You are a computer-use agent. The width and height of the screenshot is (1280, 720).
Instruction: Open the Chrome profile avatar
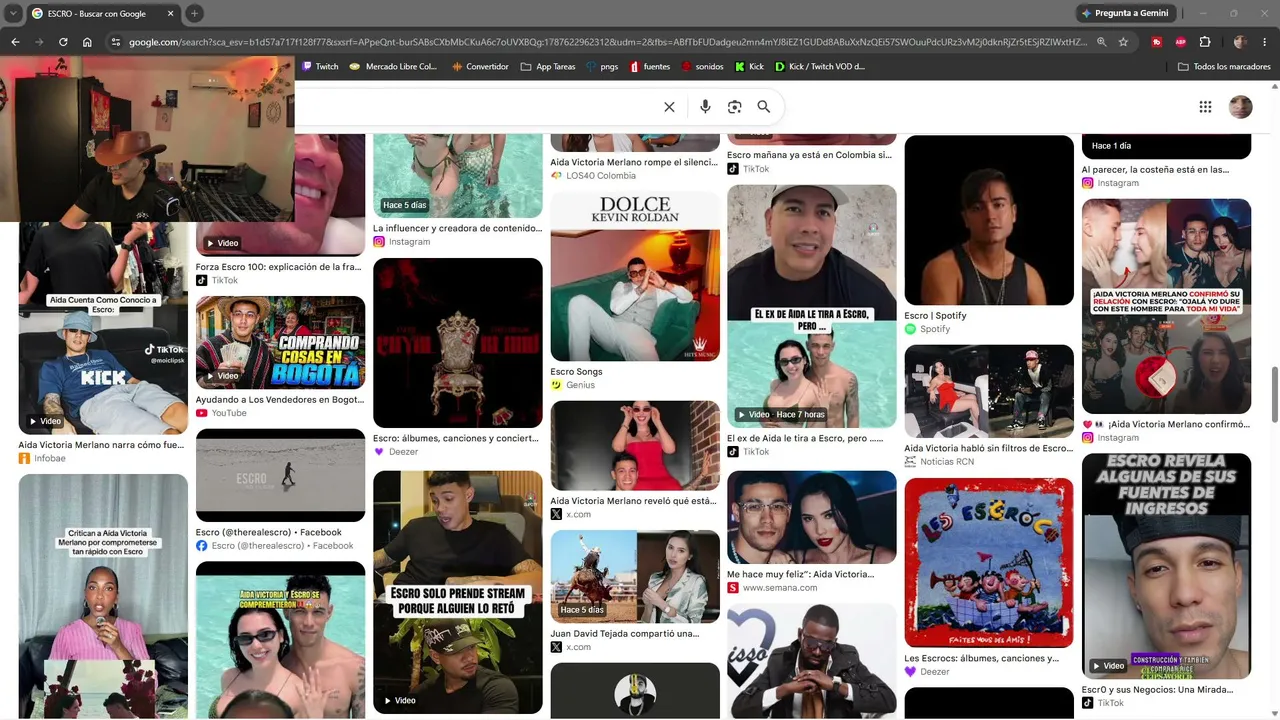point(1240,42)
